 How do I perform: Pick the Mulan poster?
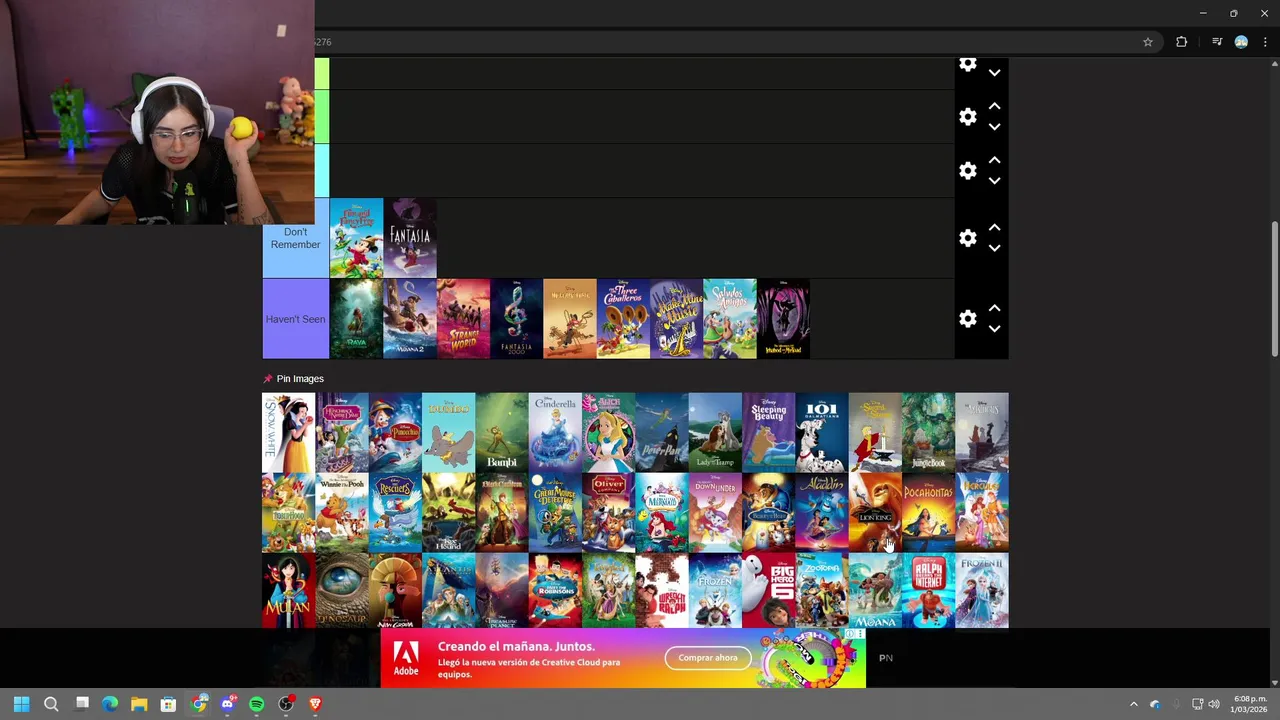coord(288,590)
